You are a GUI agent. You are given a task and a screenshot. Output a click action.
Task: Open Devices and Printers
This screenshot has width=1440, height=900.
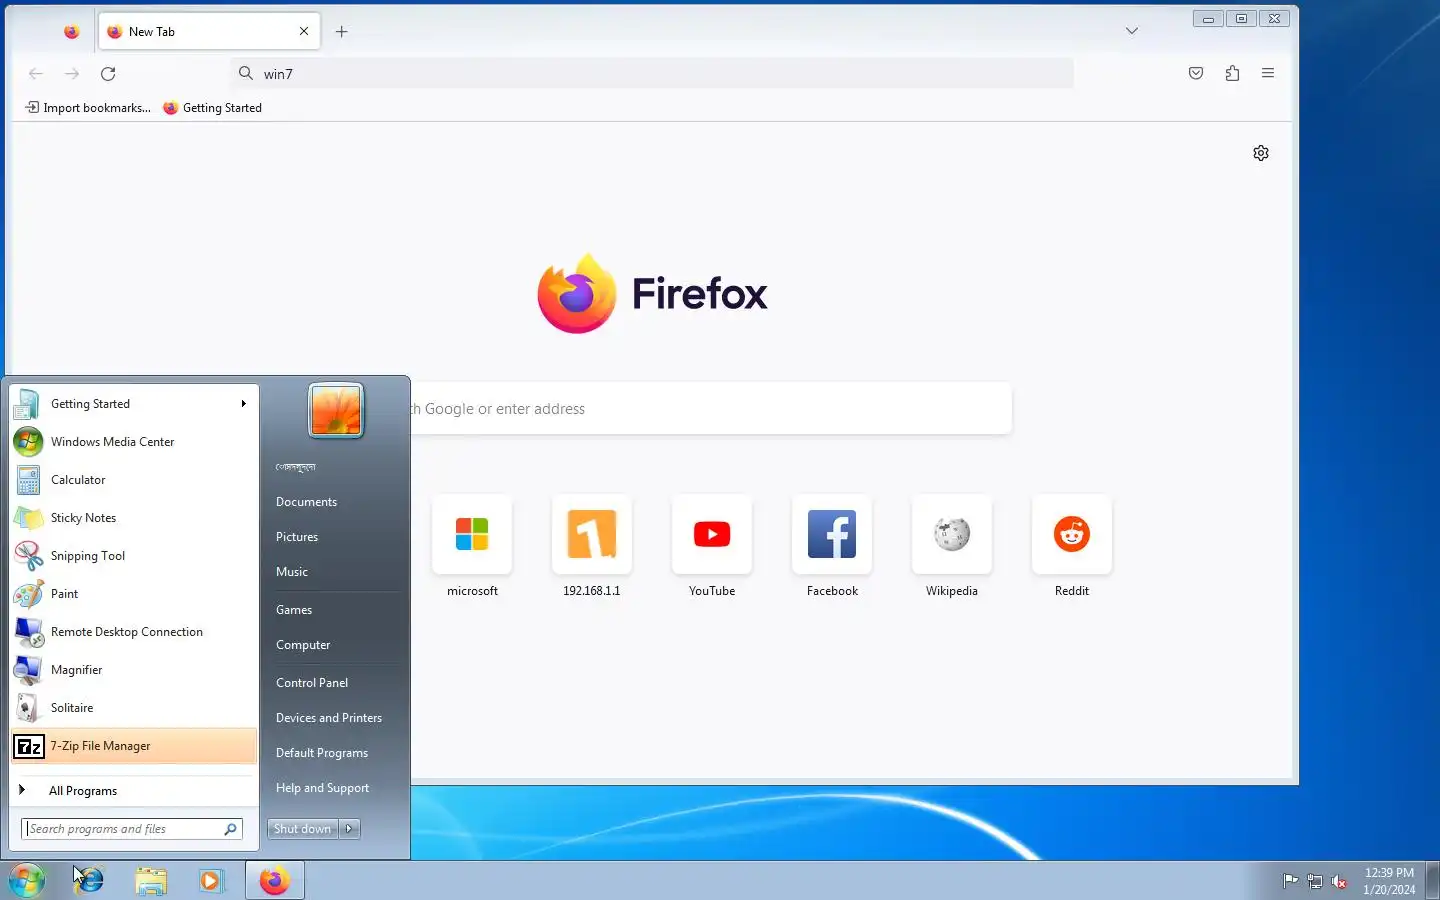point(329,718)
